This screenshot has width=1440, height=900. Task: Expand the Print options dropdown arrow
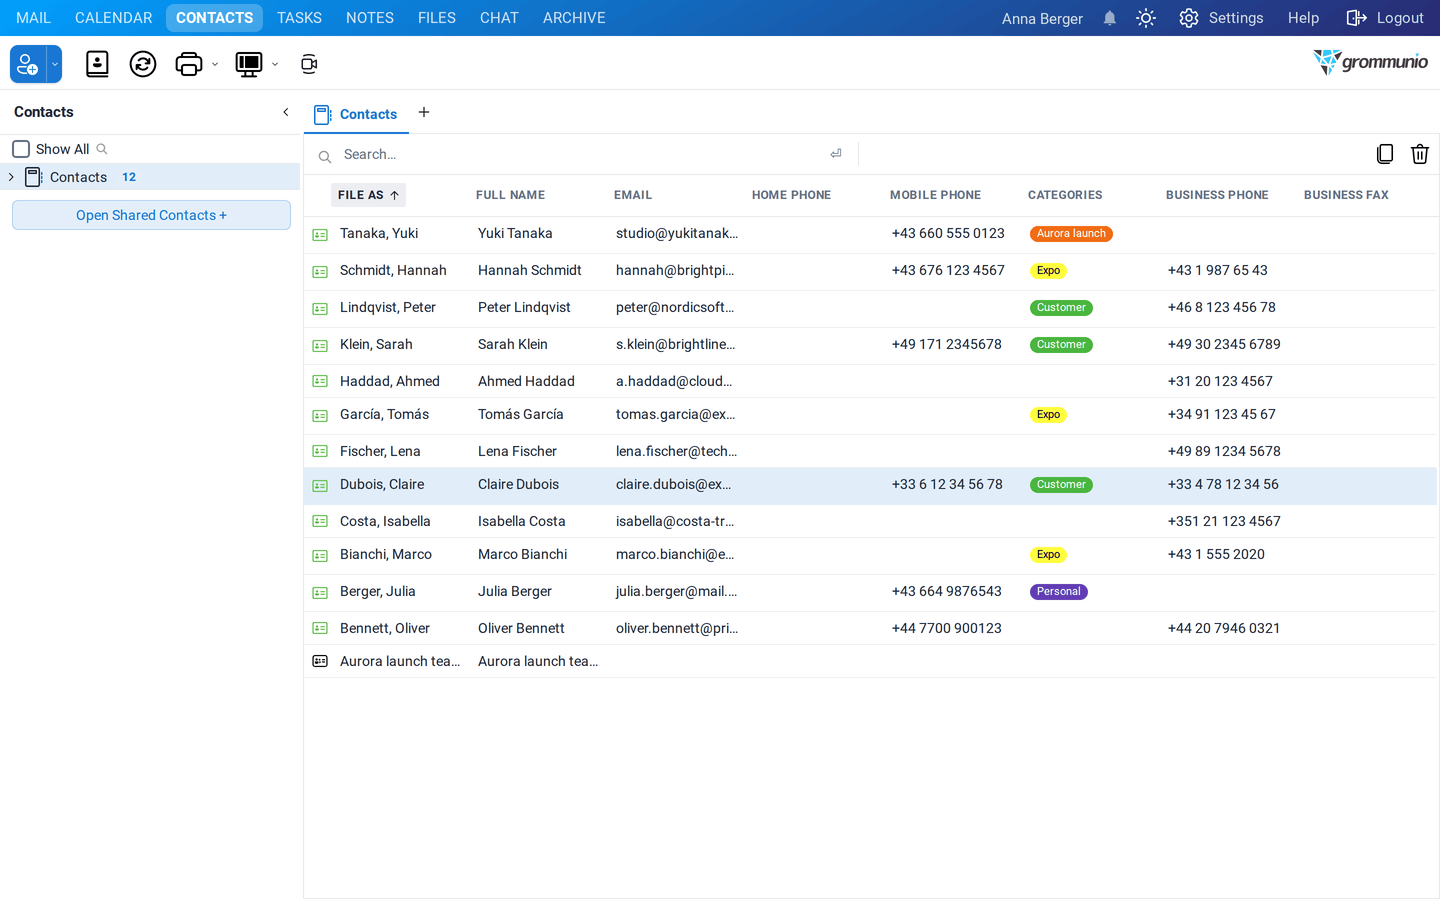point(215,65)
